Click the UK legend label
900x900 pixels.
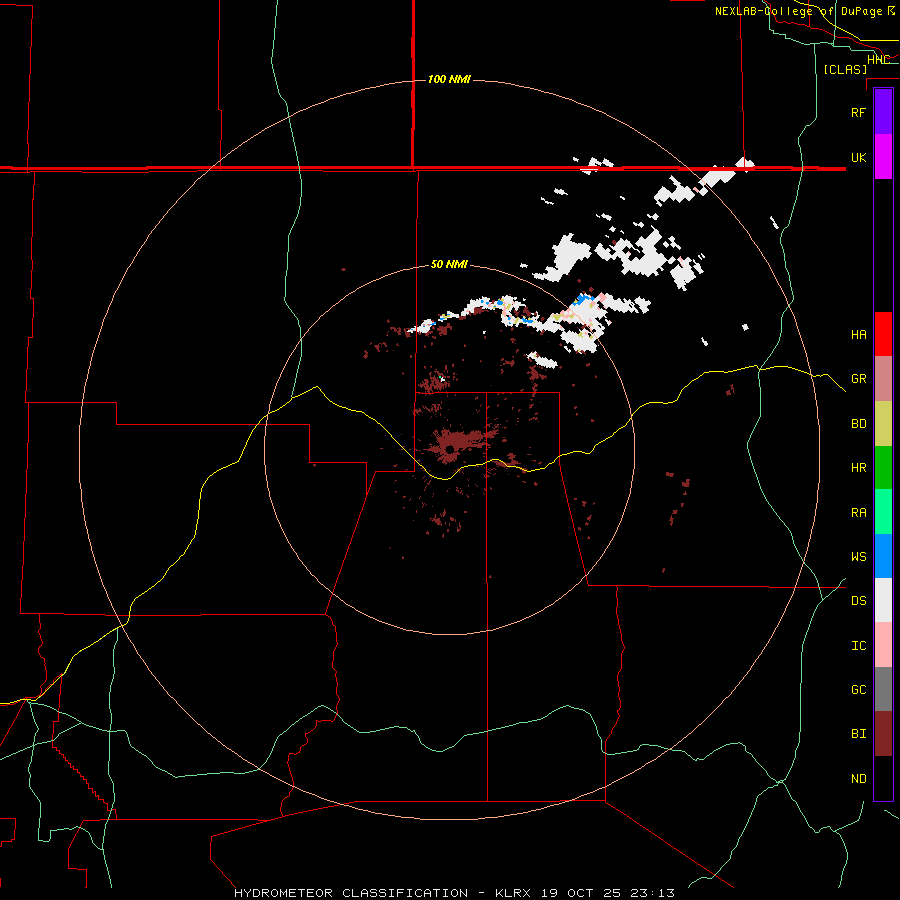859,157
